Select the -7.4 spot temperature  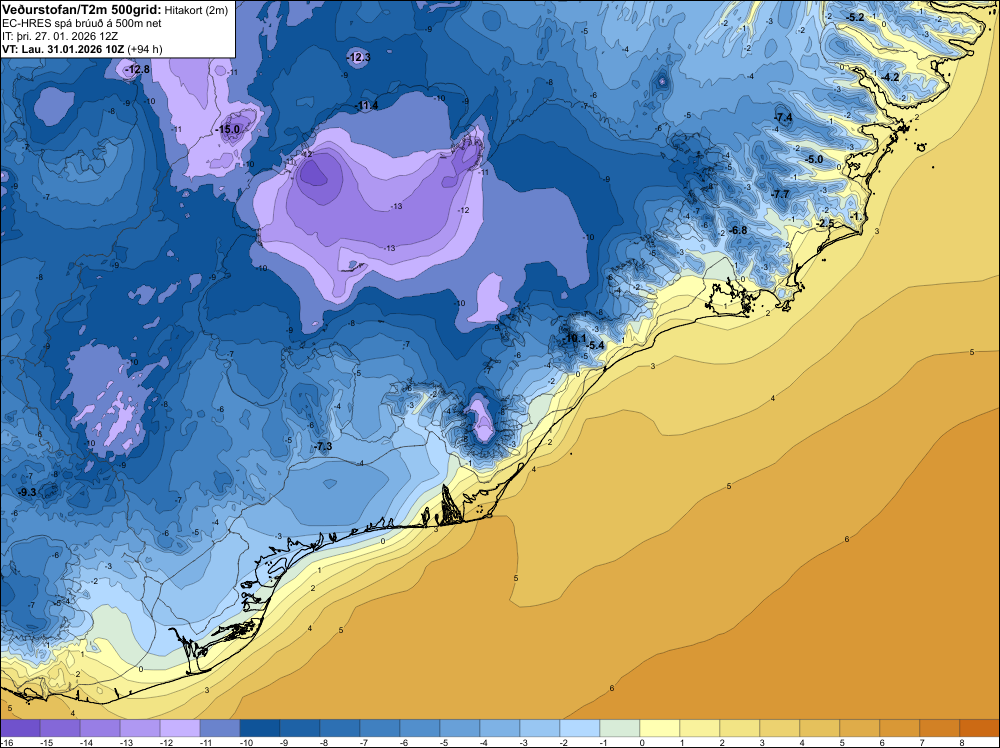pyautogui.click(x=783, y=118)
